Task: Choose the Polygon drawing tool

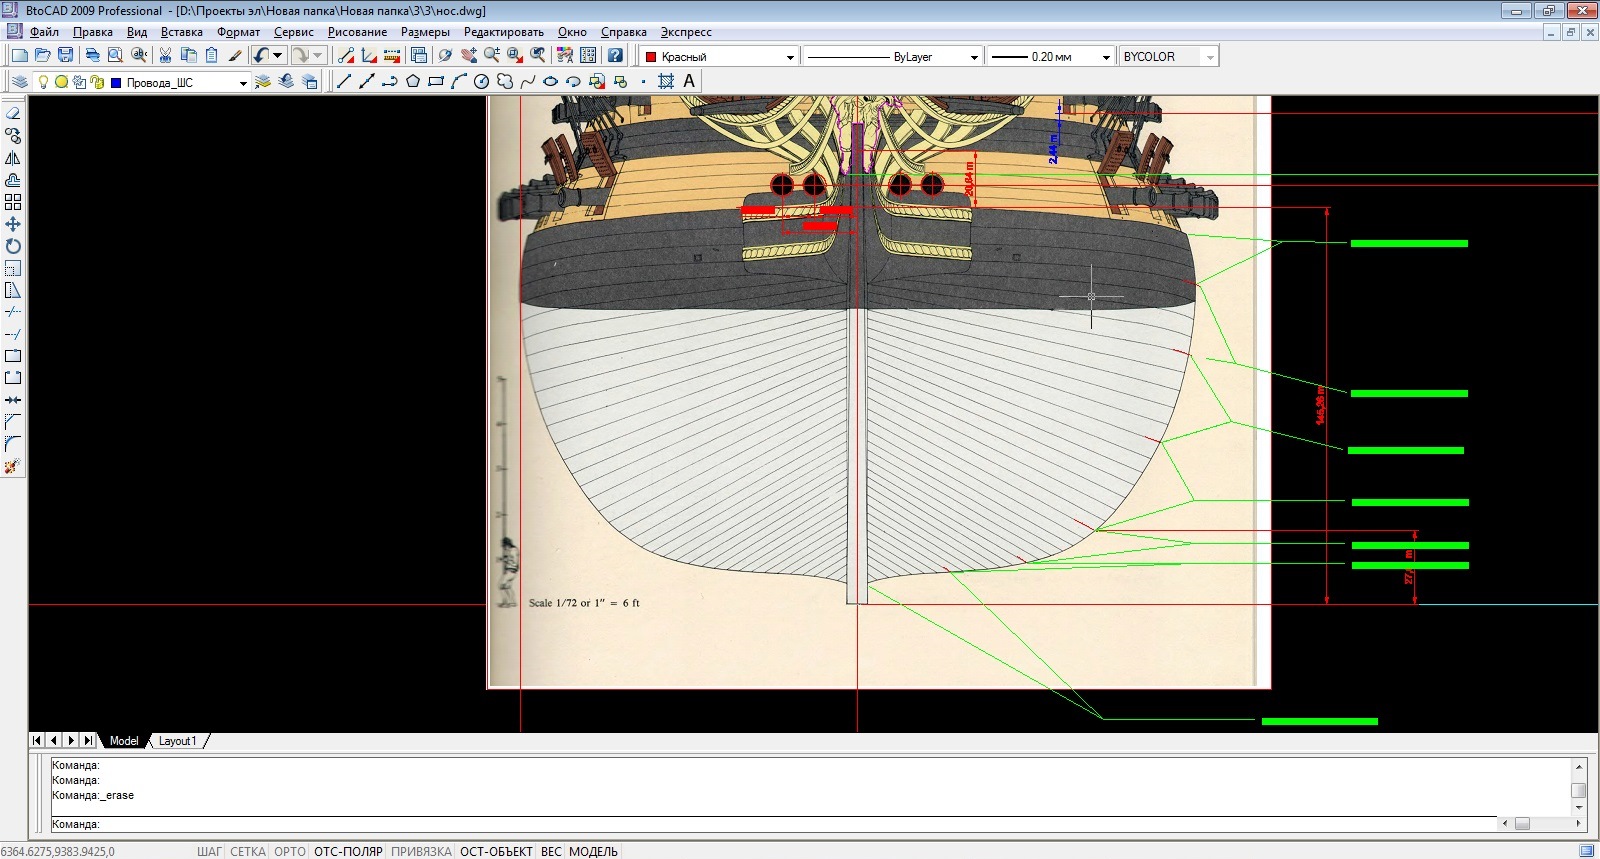Action: click(x=412, y=82)
